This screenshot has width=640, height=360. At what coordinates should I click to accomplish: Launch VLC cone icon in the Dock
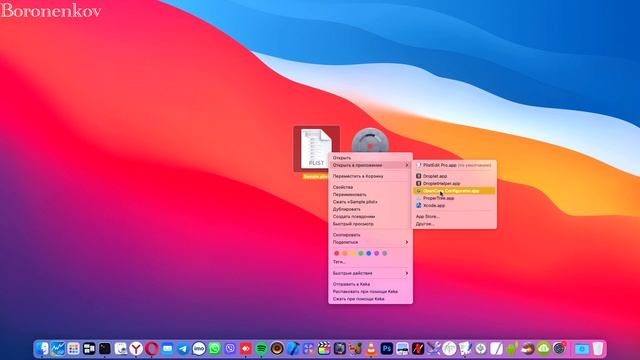371,349
